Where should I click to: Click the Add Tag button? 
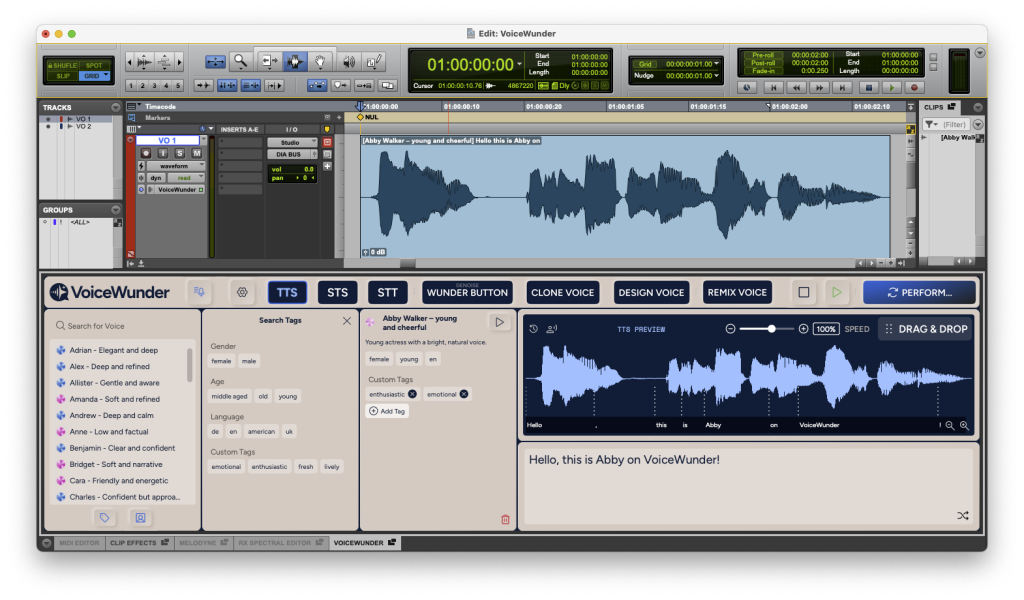pos(387,411)
